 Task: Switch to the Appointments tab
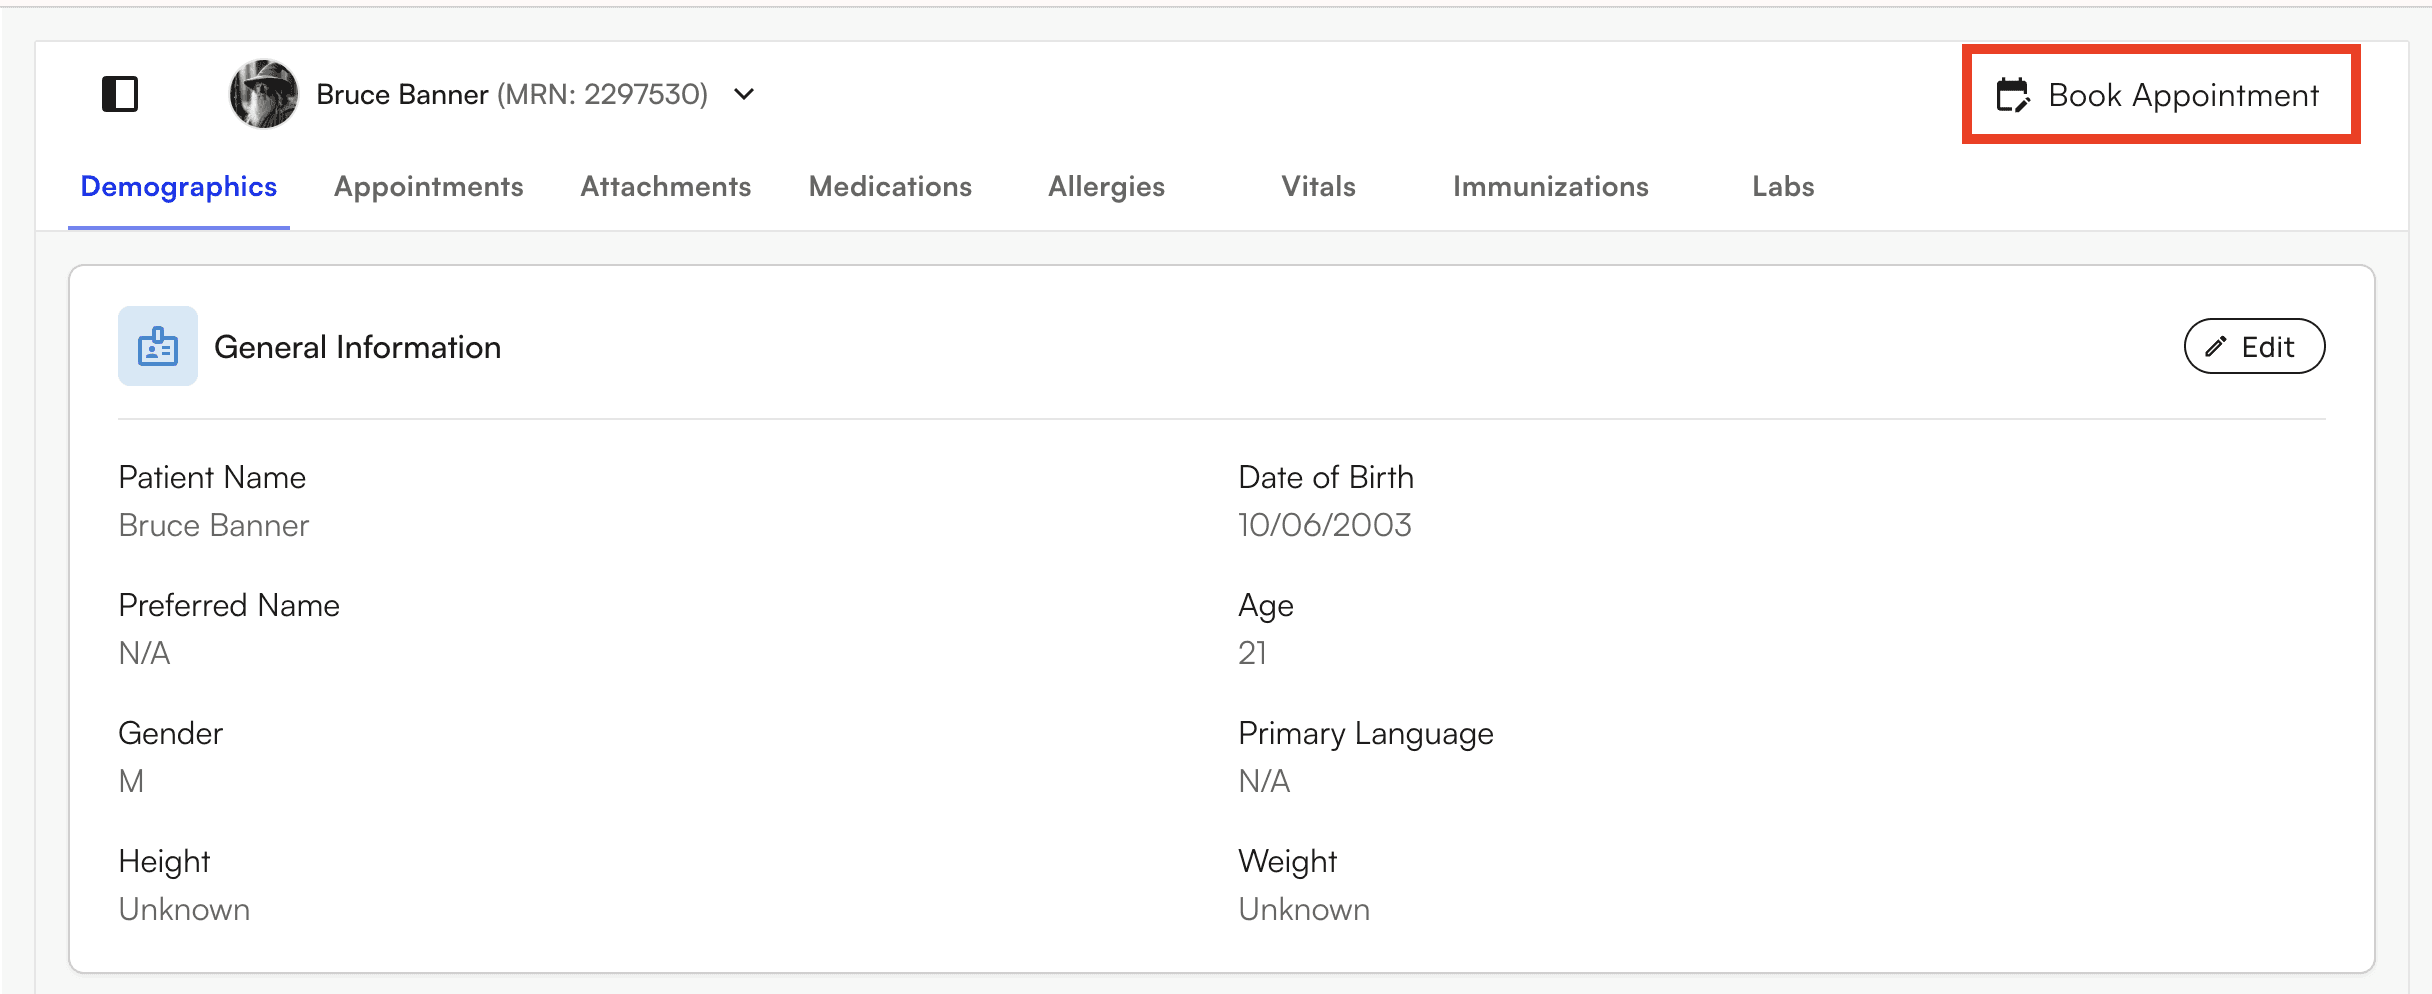click(428, 187)
